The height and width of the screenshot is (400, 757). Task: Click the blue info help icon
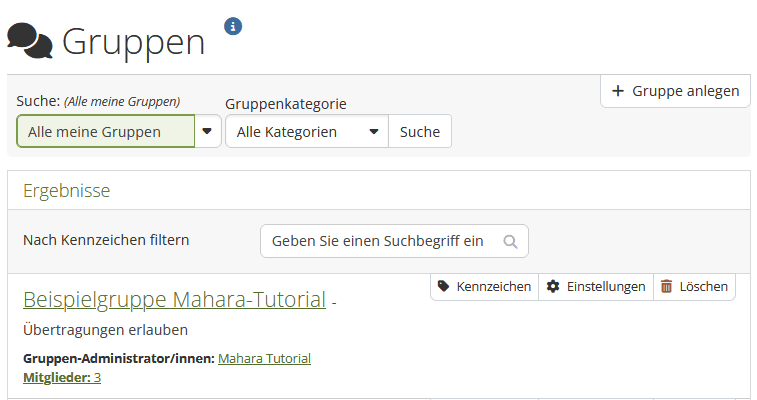pos(233,26)
